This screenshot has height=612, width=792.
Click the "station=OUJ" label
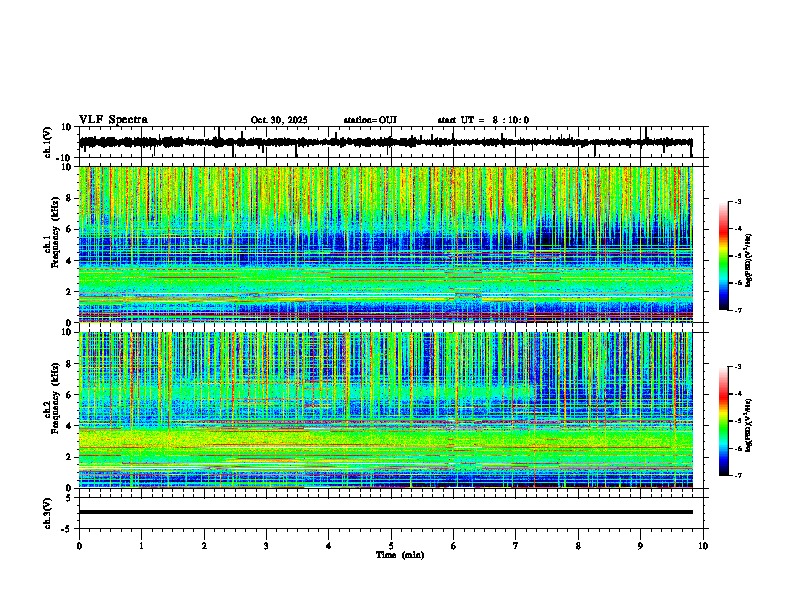coord(370,120)
